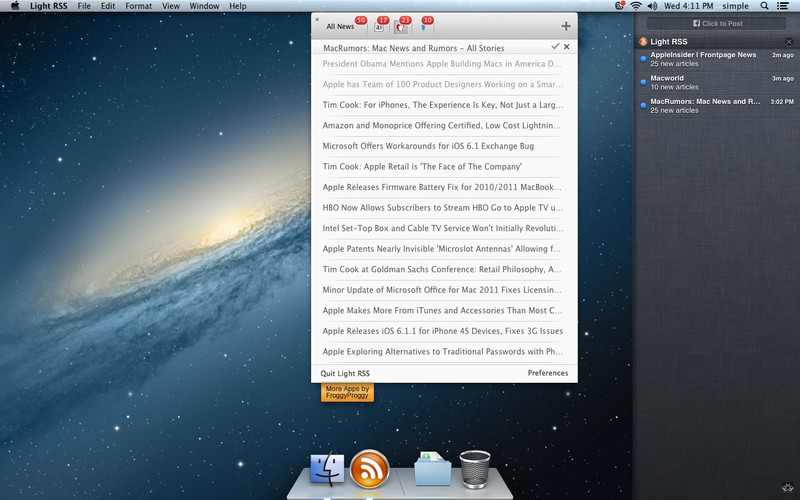This screenshot has width=800, height=500.
Task: Open the All News tab
Action: pos(340,27)
